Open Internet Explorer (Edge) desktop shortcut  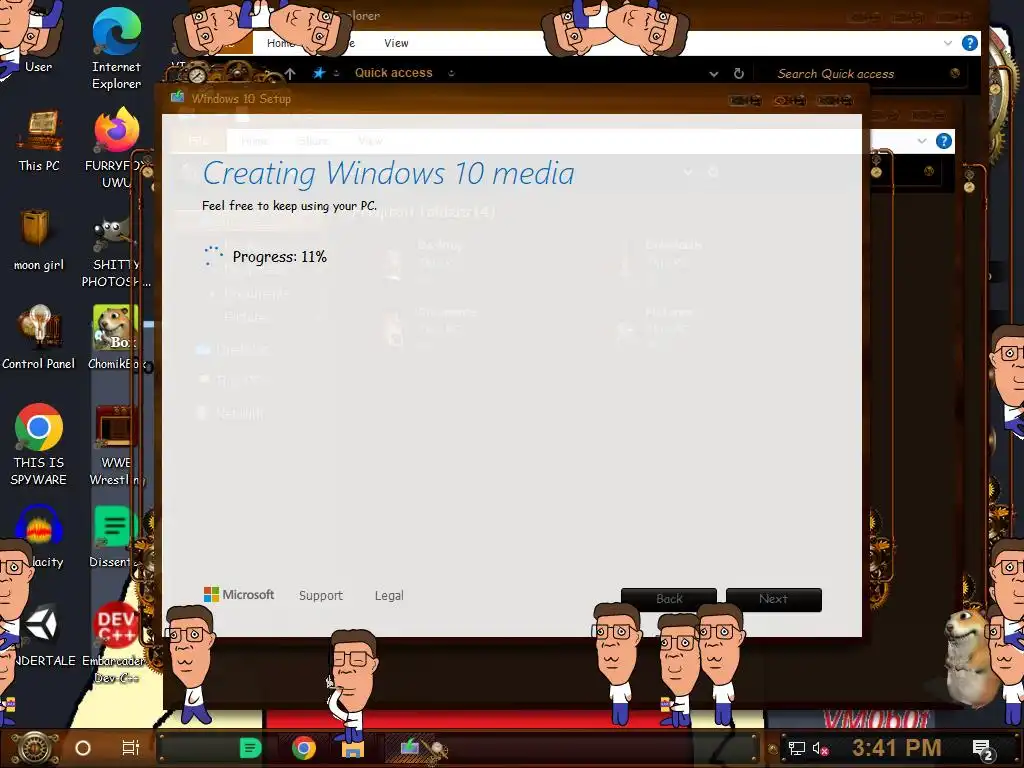click(x=116, y=47)
